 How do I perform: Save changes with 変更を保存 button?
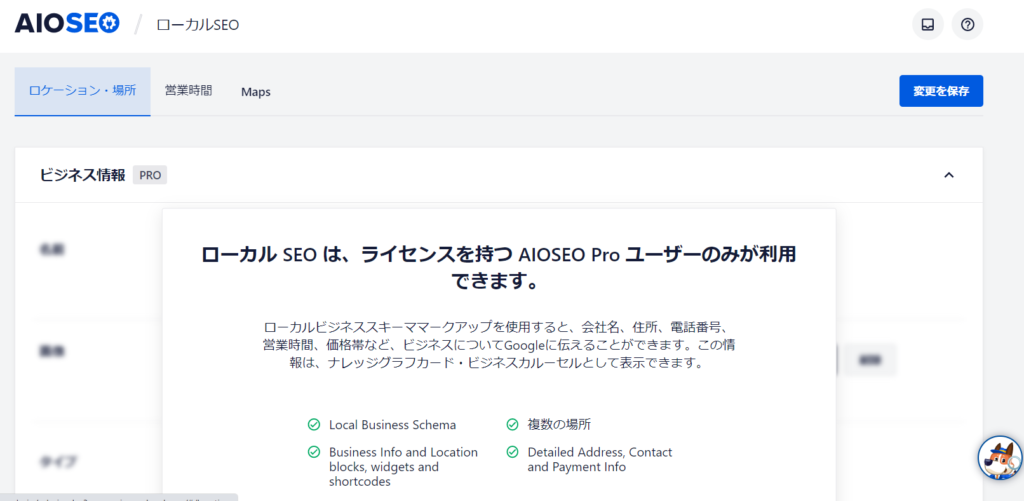(940, 91)
